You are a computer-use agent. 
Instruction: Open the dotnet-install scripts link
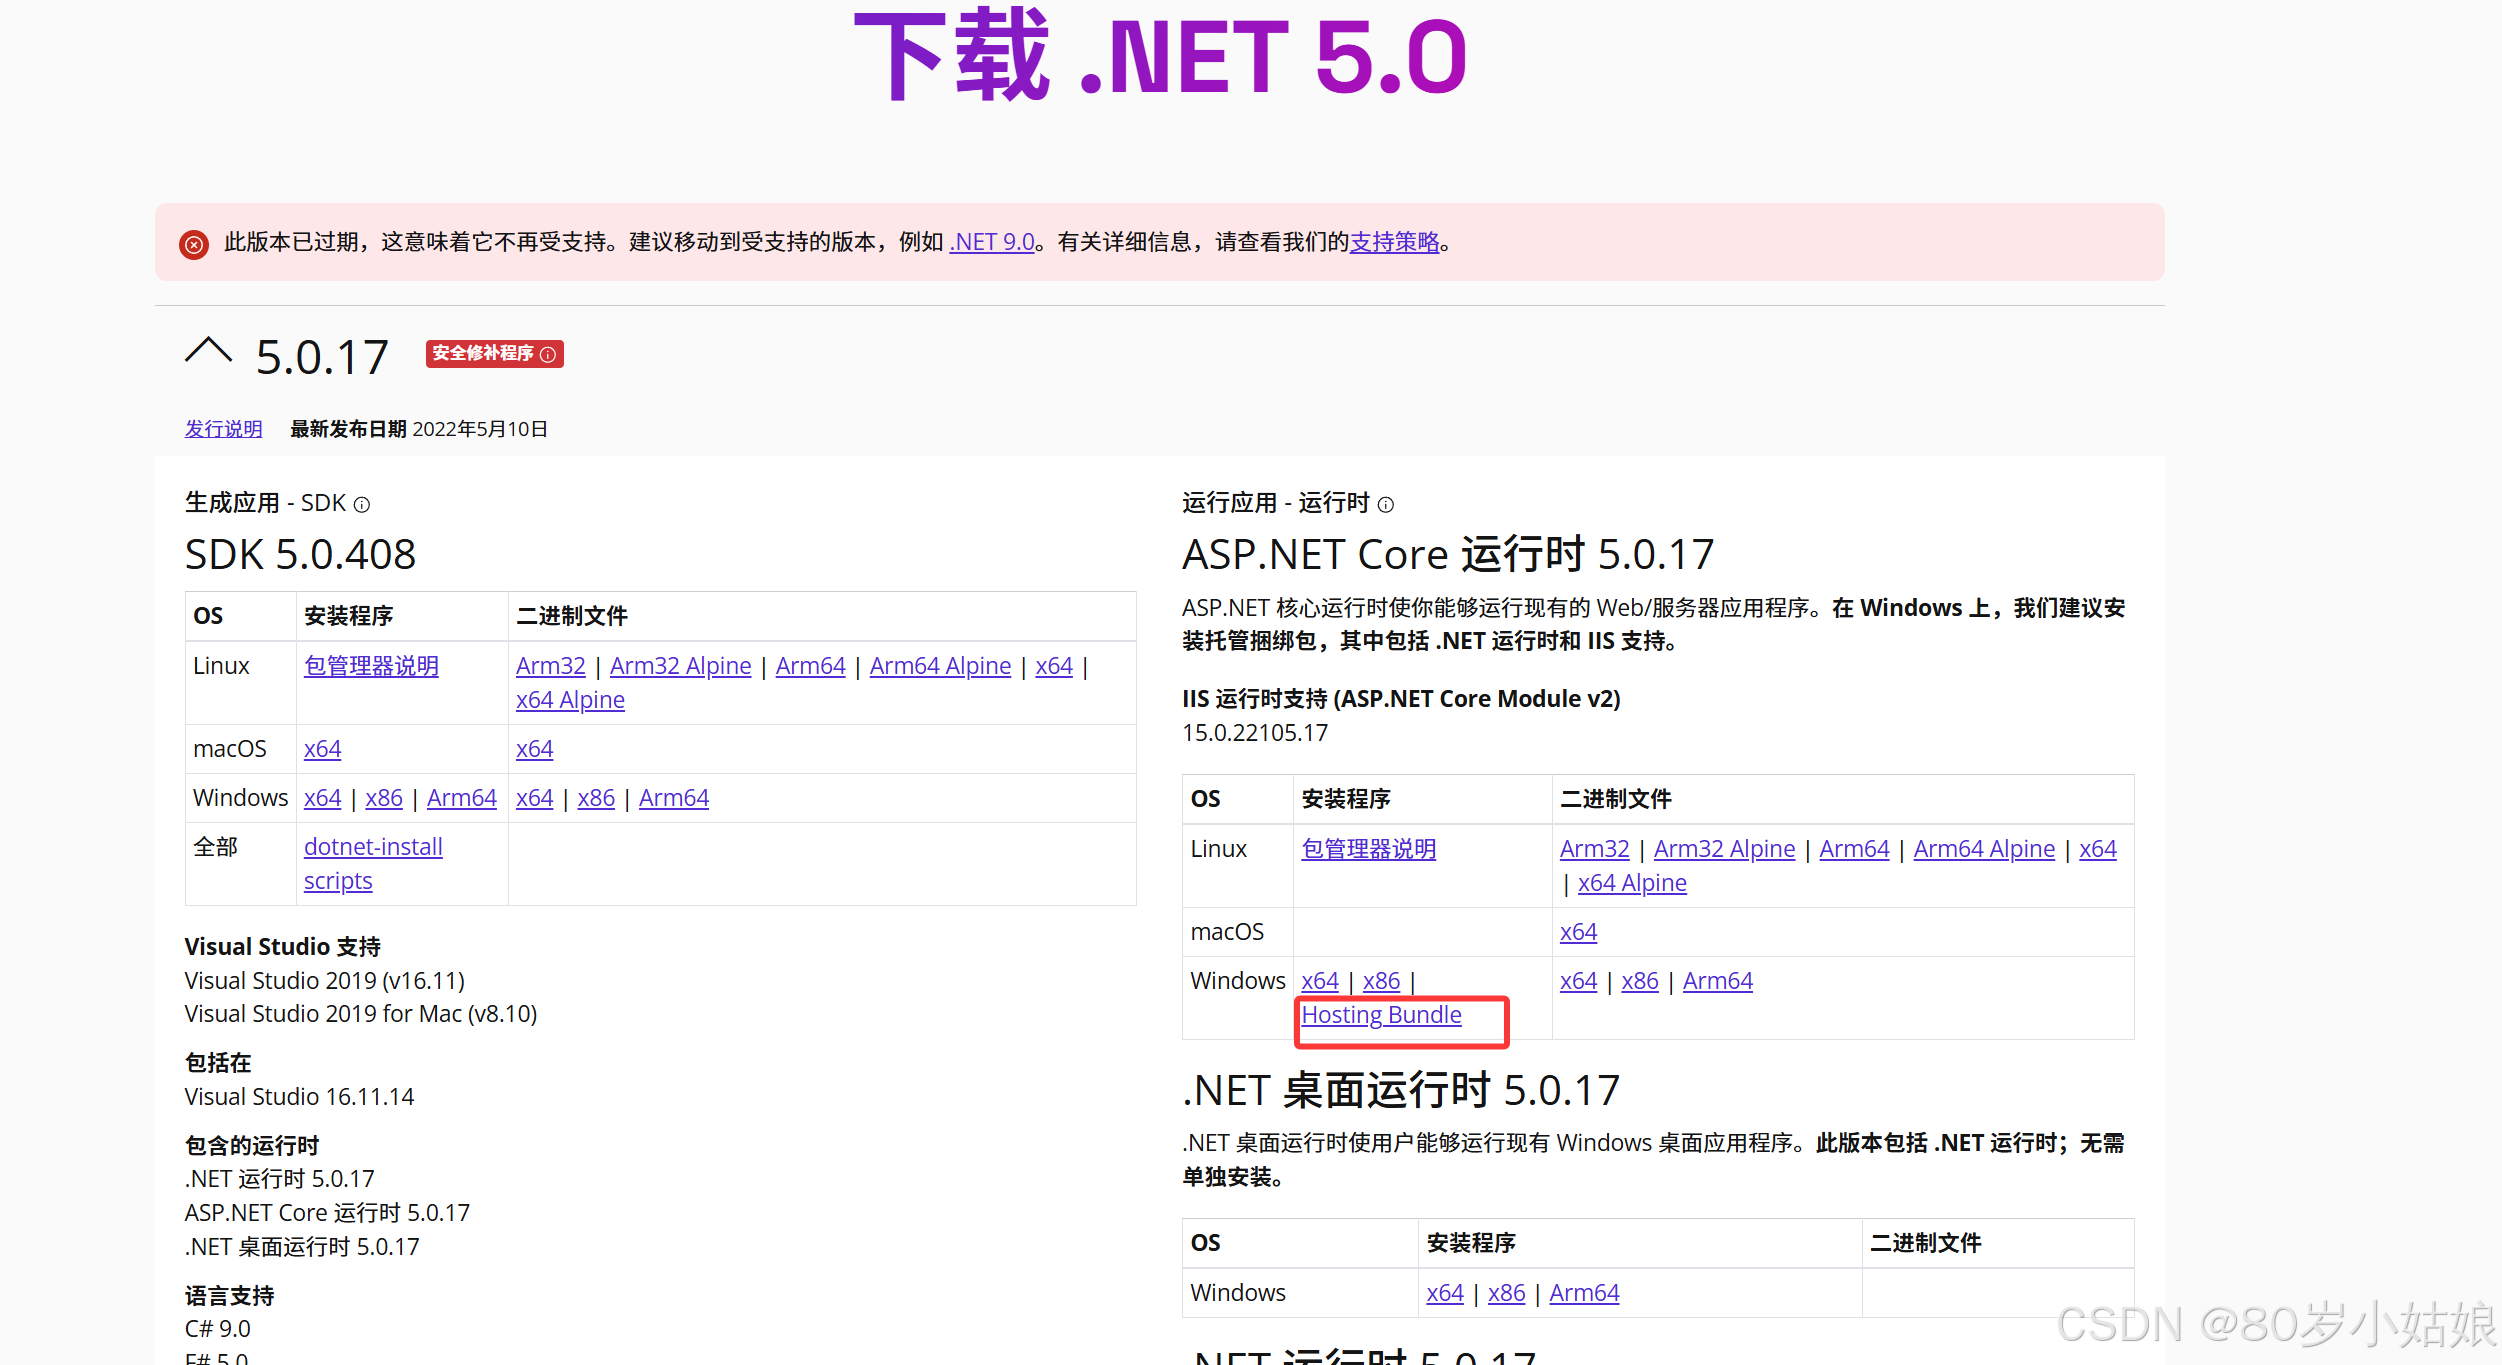click(373, 864)
